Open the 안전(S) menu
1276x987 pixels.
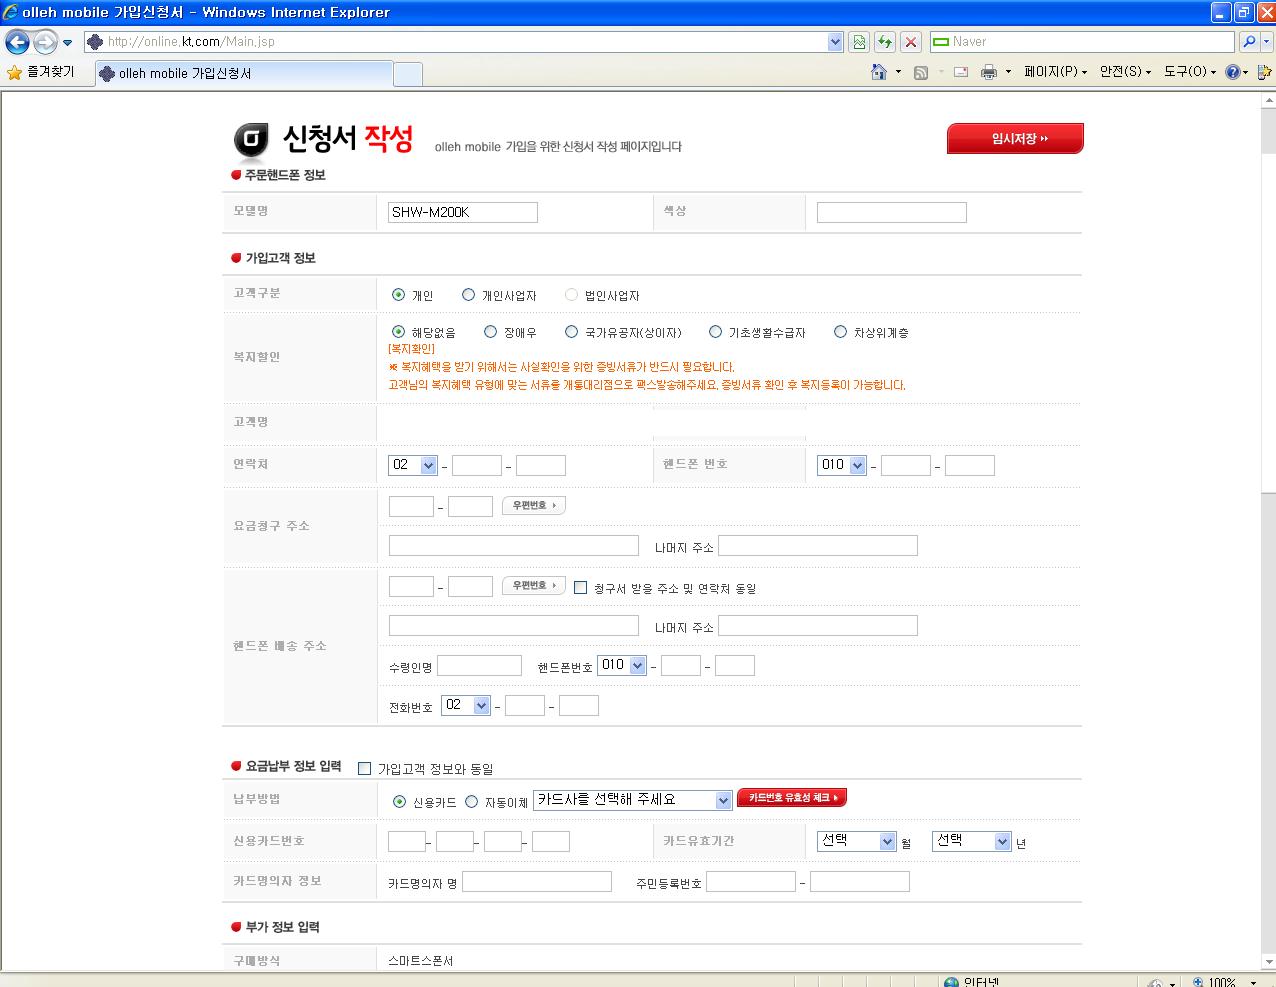tap(1125, 72)
